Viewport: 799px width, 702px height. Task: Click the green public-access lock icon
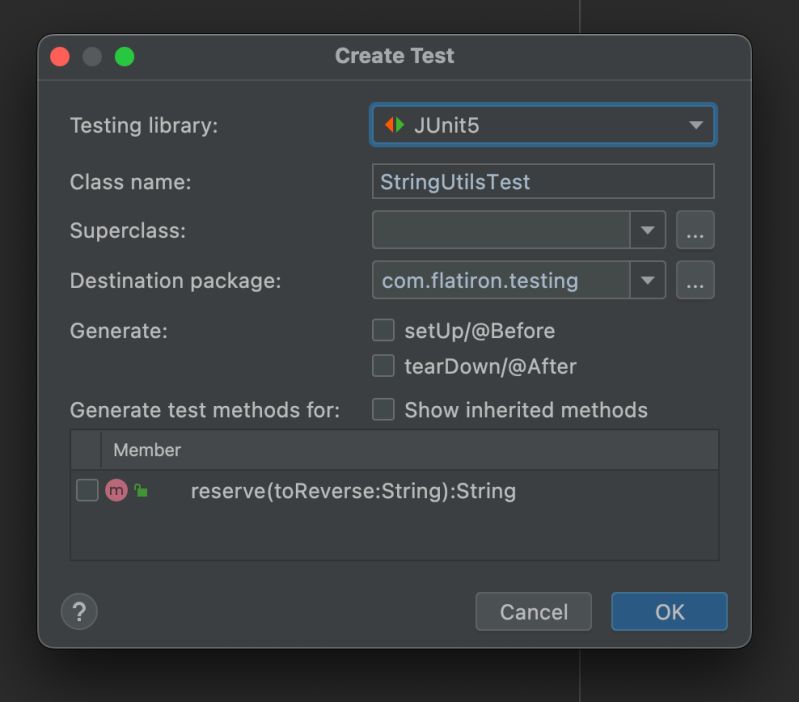point(141,491)
